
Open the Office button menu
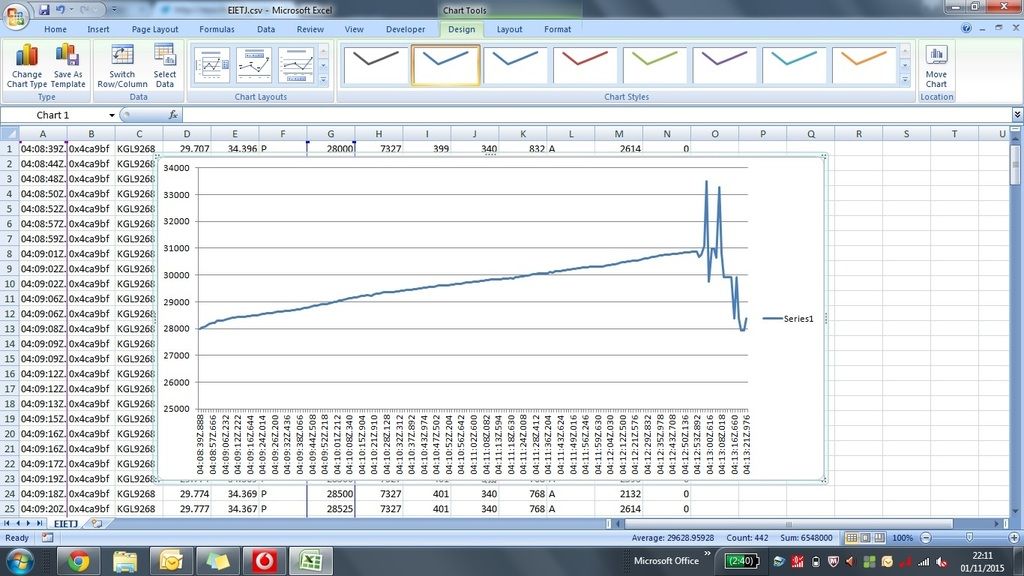16,14
